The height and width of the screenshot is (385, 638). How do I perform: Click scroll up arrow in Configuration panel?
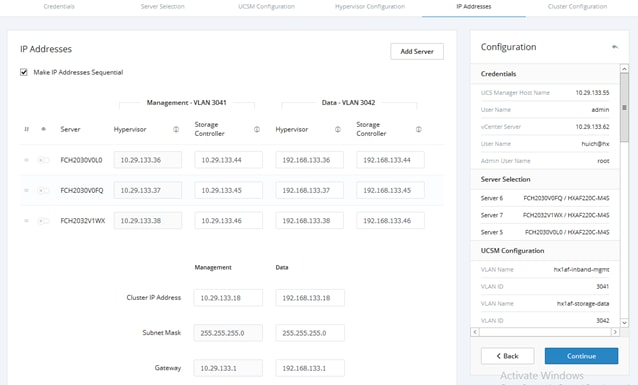point(624,68)
